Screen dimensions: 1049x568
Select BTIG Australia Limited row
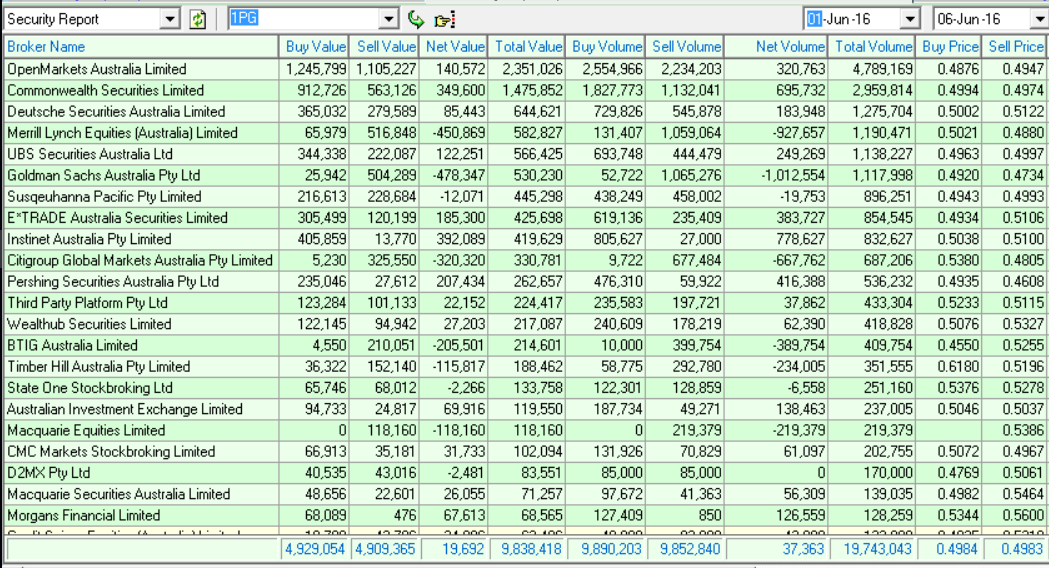(x=524, y=345)
